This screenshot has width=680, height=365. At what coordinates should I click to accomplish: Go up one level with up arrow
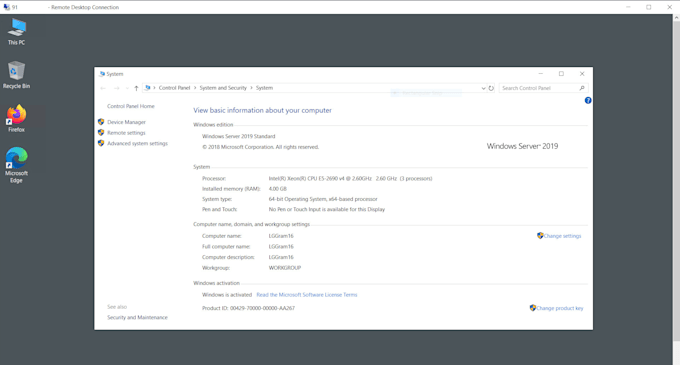pos(136,88)
